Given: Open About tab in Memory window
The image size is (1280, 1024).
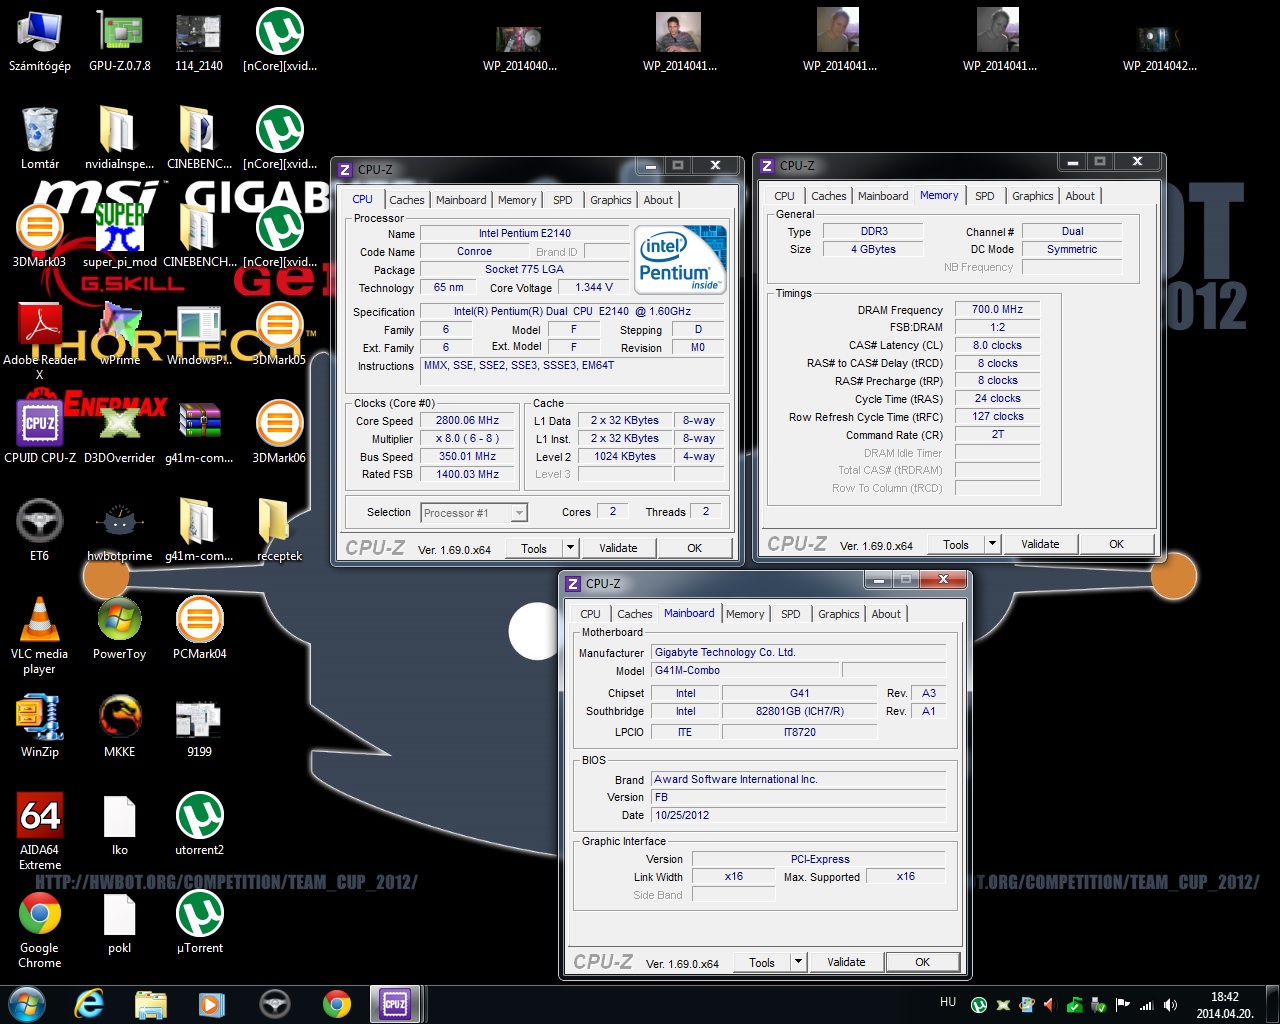Looking at the screenshot, I should coord(1080,196).
